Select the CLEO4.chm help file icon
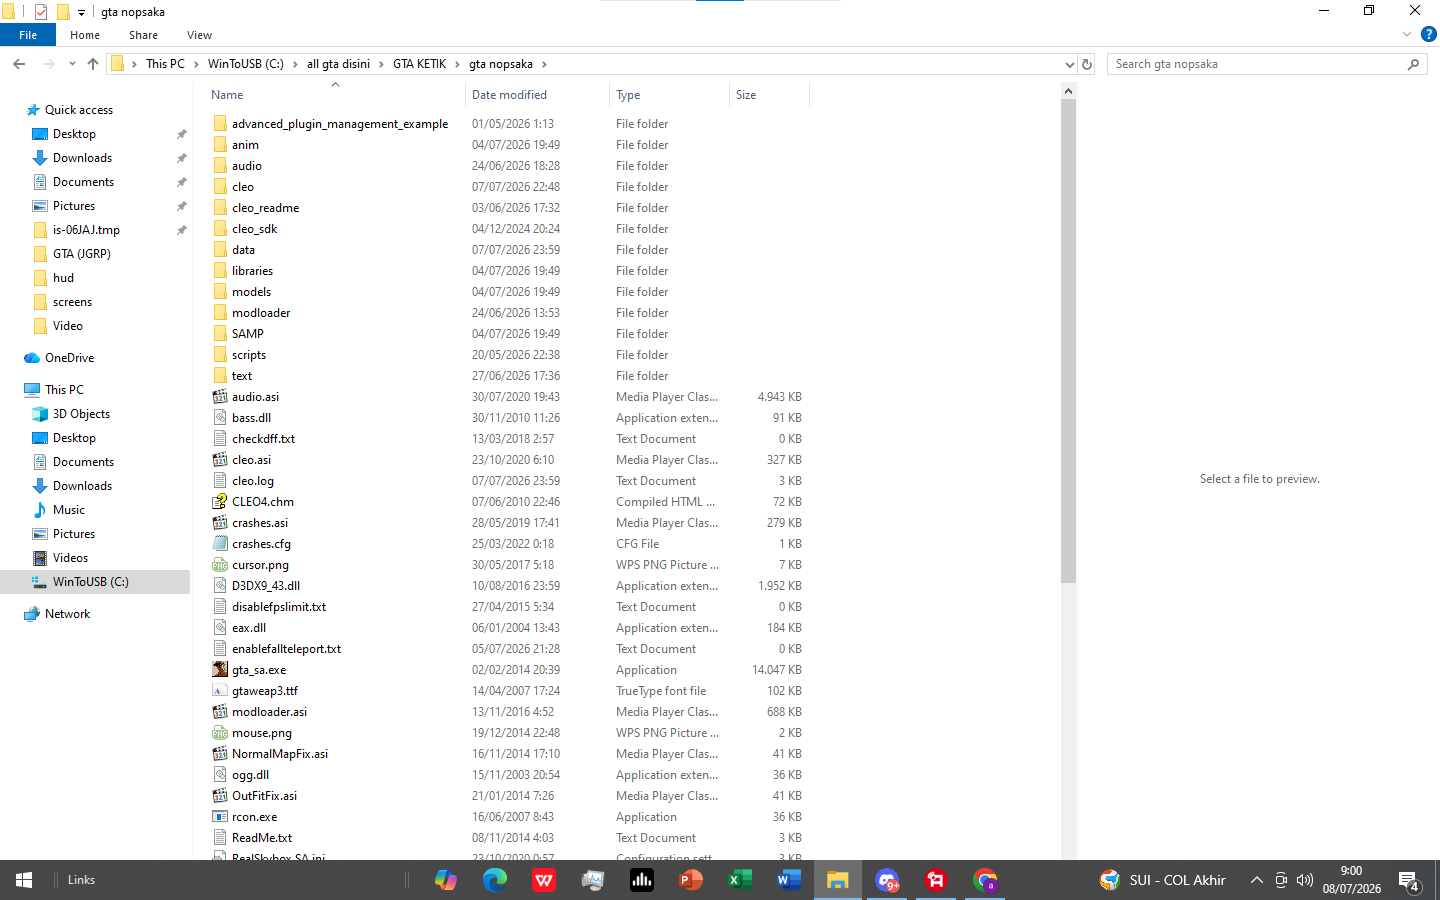Image resolution: width=1440 pixels, height=900 pixels. point(220,502)
